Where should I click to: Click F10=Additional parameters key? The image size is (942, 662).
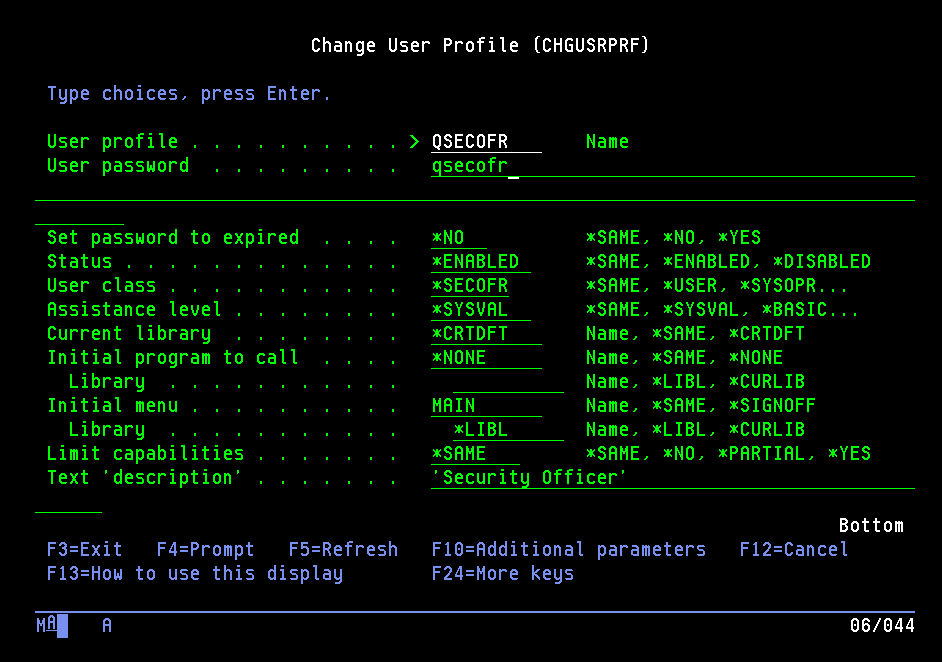point(569,550)
